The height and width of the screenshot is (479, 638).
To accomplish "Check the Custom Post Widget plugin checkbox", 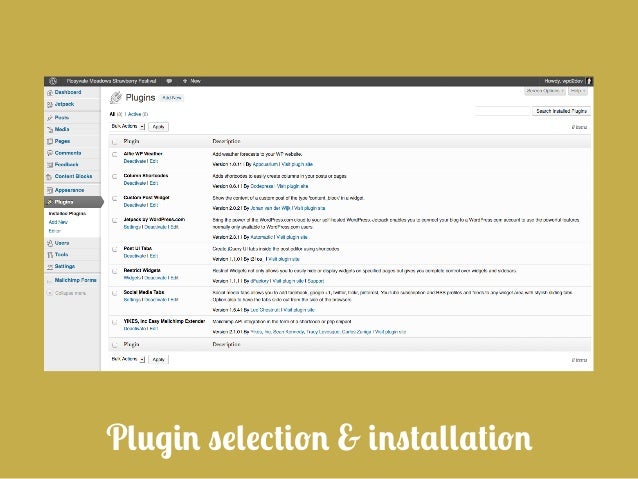I will click(115, 199).
